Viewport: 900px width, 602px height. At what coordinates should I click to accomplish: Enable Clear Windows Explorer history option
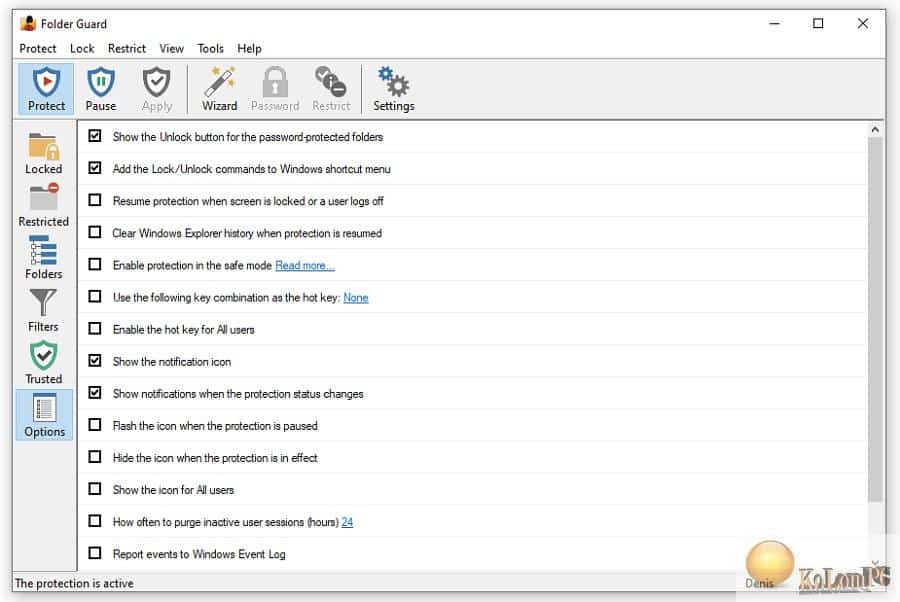pyautogui.click(x=95, y=232)
